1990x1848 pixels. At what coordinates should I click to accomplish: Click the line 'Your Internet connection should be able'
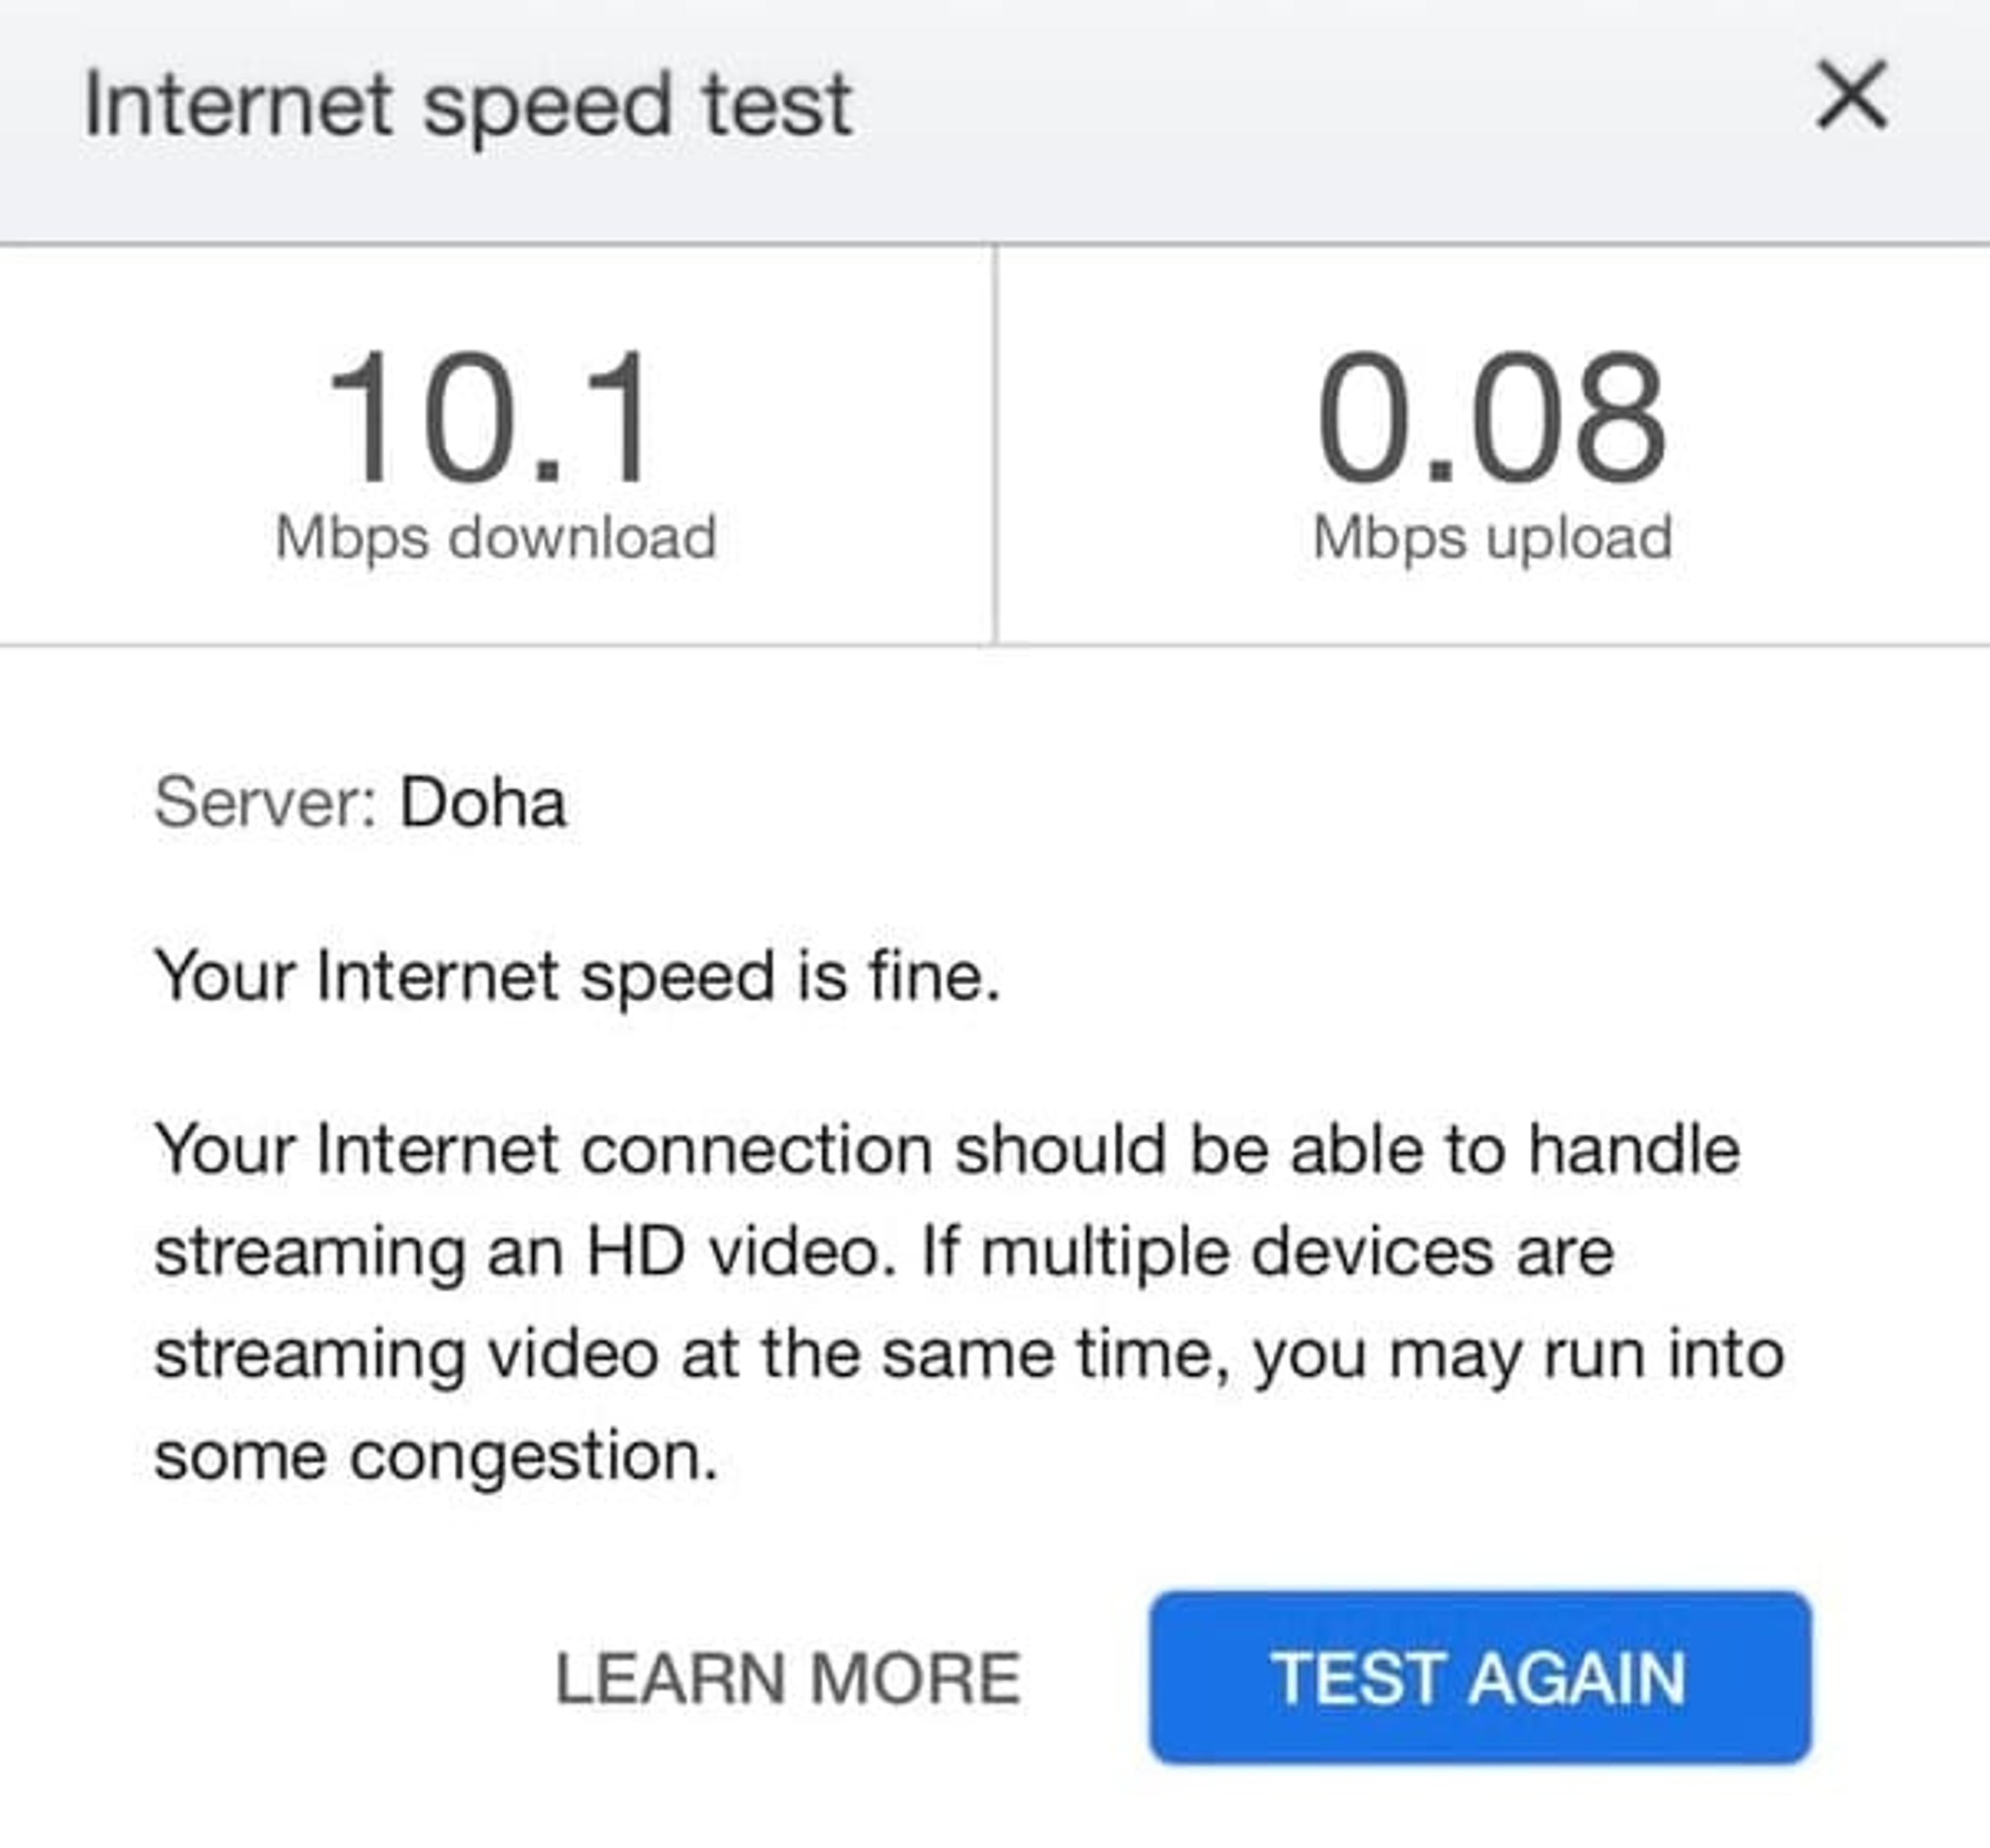[947, 1150]
